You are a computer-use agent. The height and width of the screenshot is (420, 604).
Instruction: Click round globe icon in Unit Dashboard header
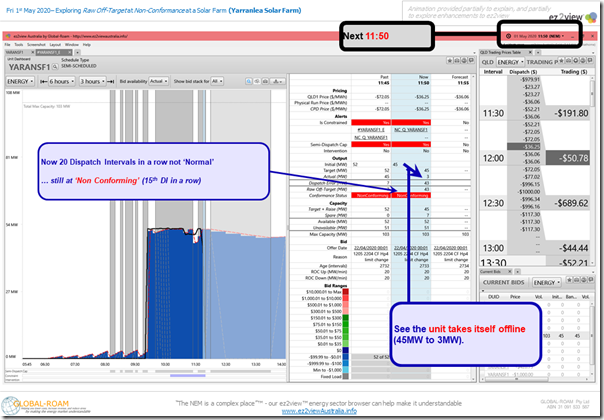coord(464,60)
